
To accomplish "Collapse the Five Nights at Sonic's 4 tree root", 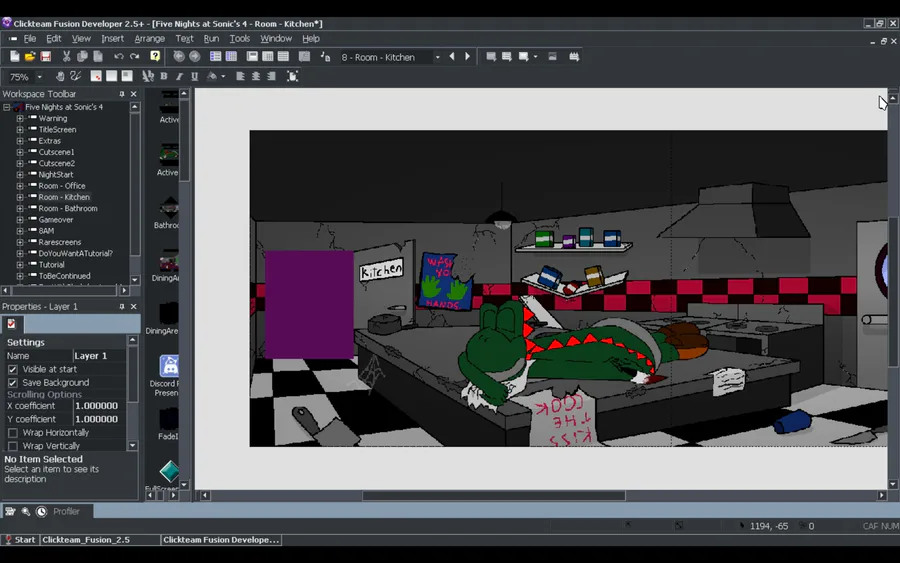I will coord(6,107).
